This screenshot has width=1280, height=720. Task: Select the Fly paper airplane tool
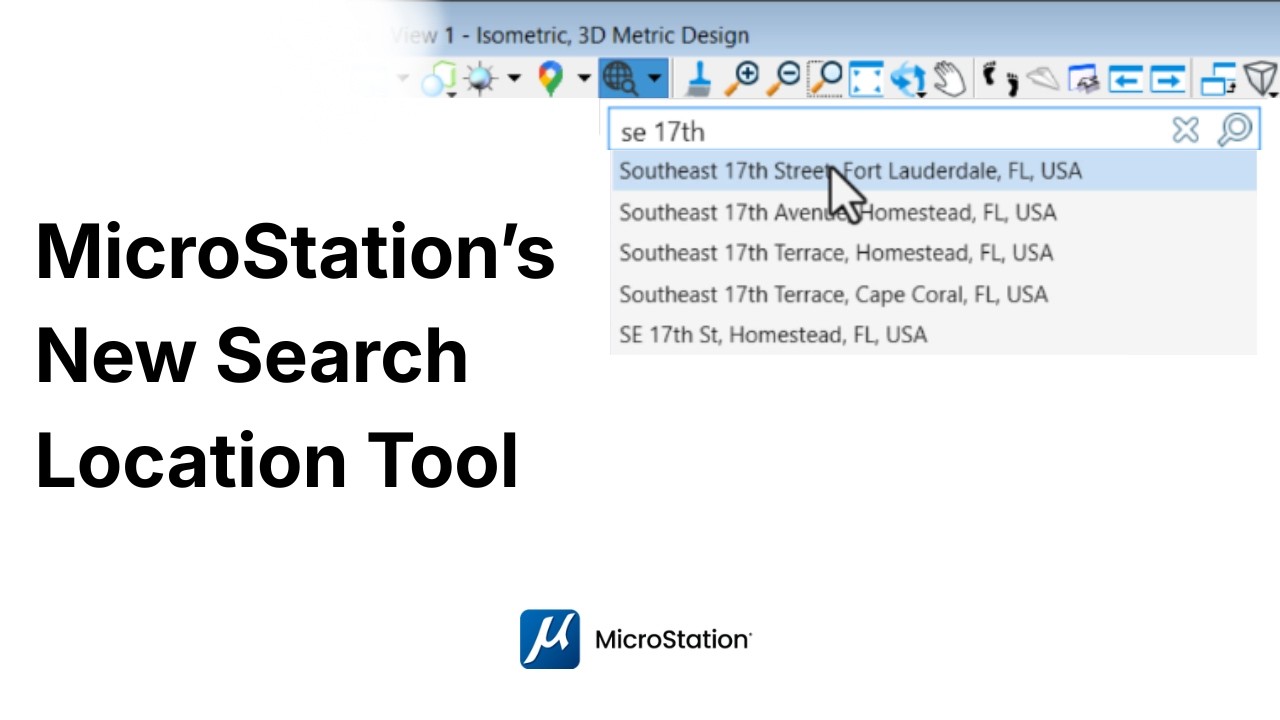click(1043, 79)
